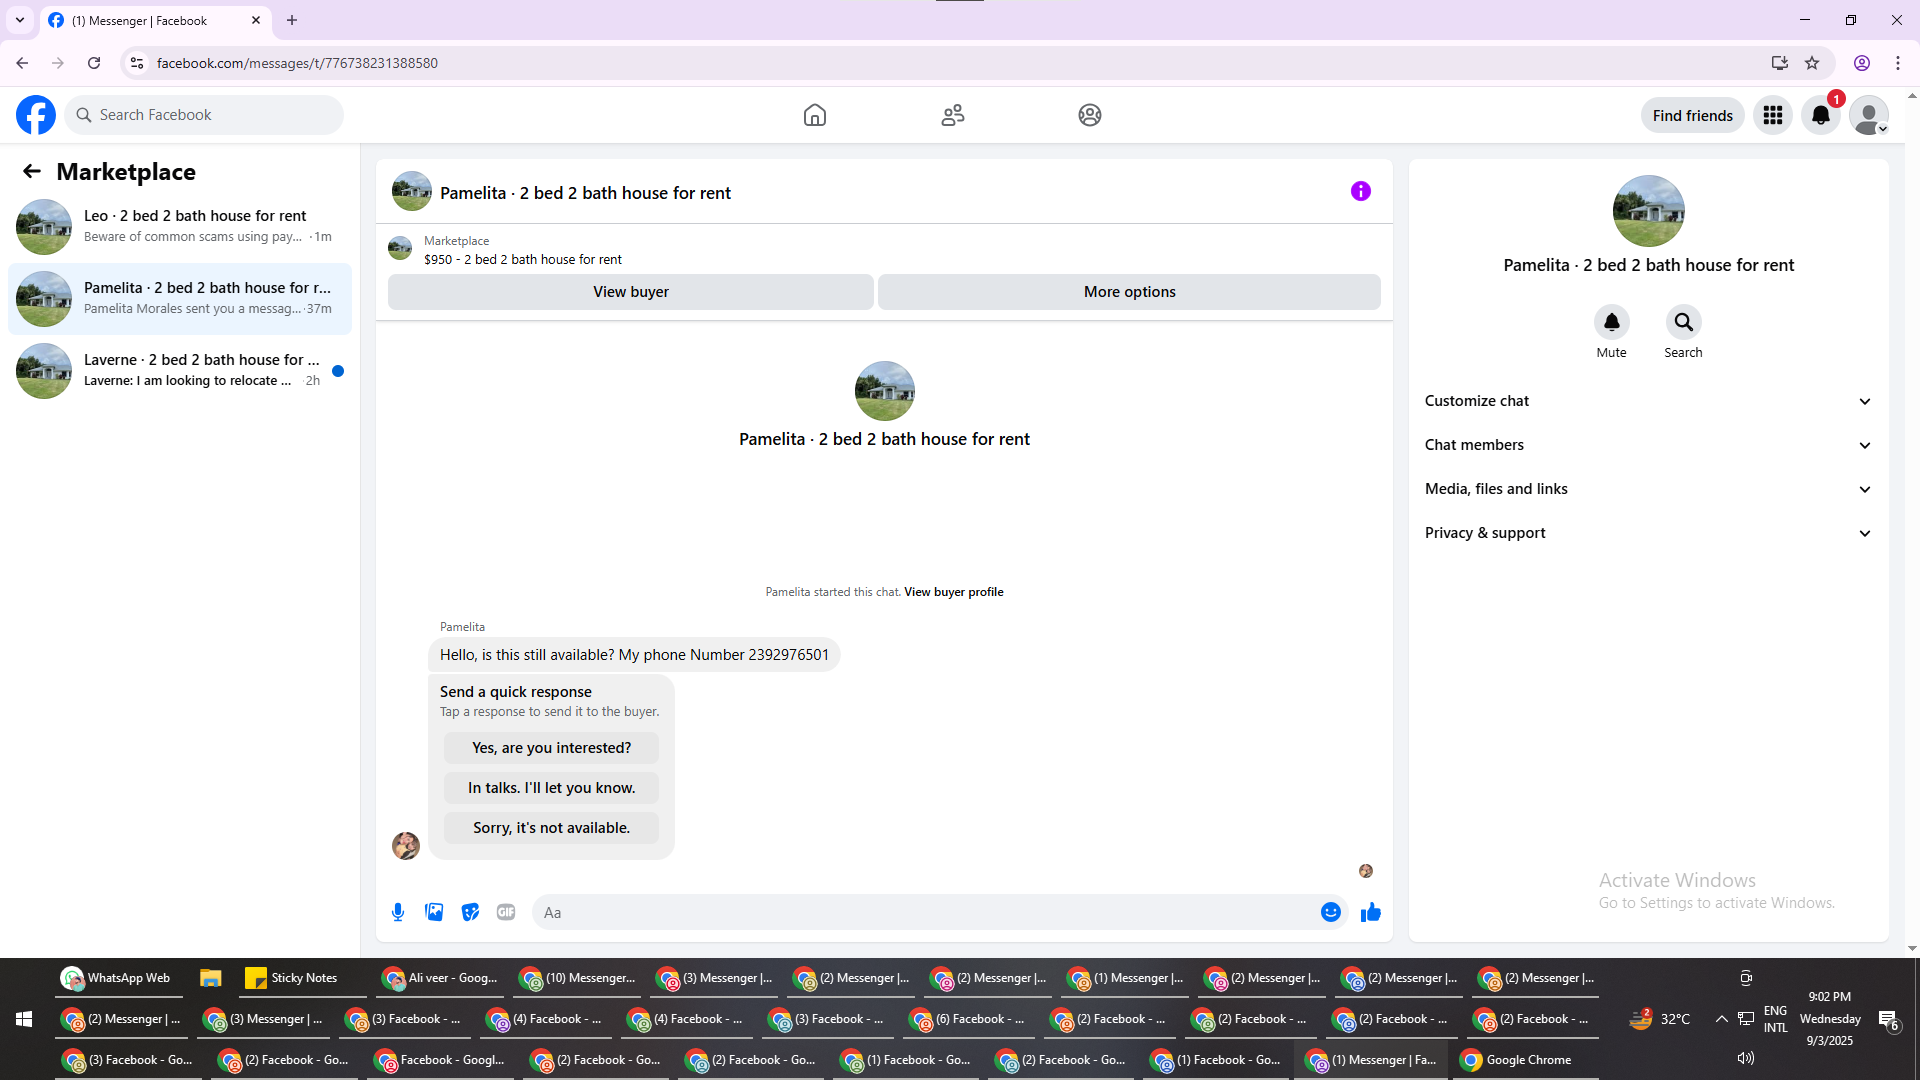1920x1080 pixels.
Task: Open More options for this listing
Action: [x=1130, y=292]
